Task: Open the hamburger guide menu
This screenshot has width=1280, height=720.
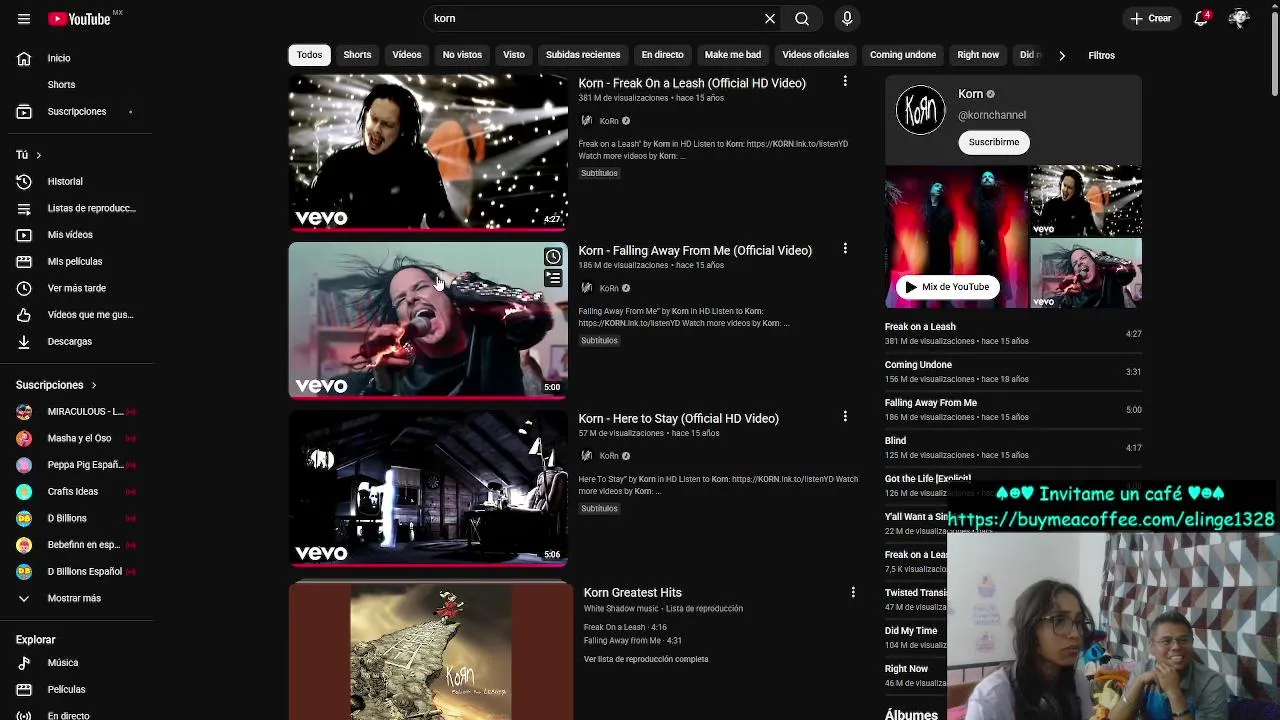Action: [24, 19]
